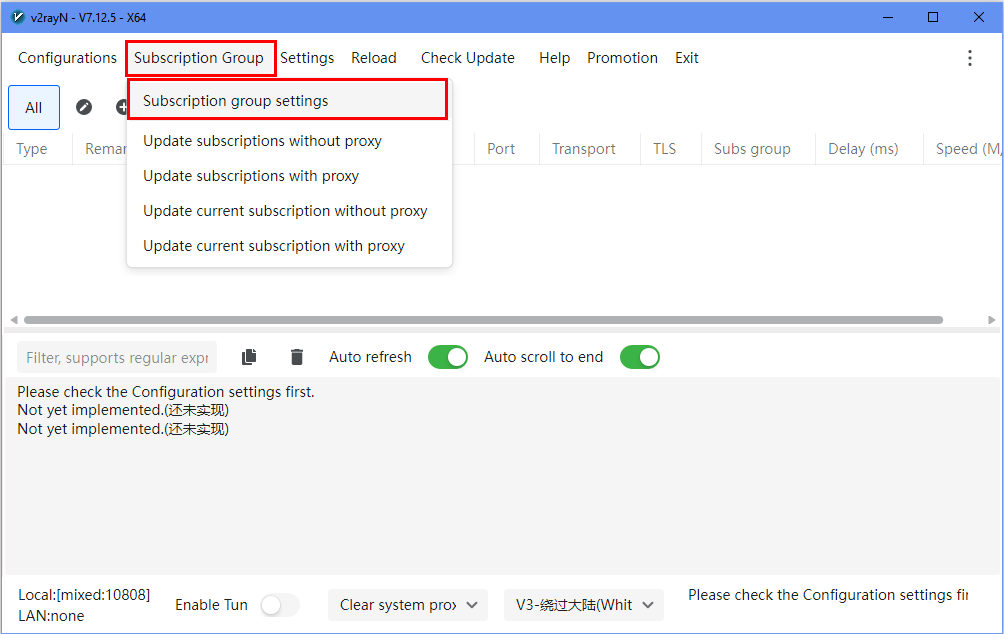1004x634 pixels.
Task: Turn off Auto scroll to end
Action: 639,357
